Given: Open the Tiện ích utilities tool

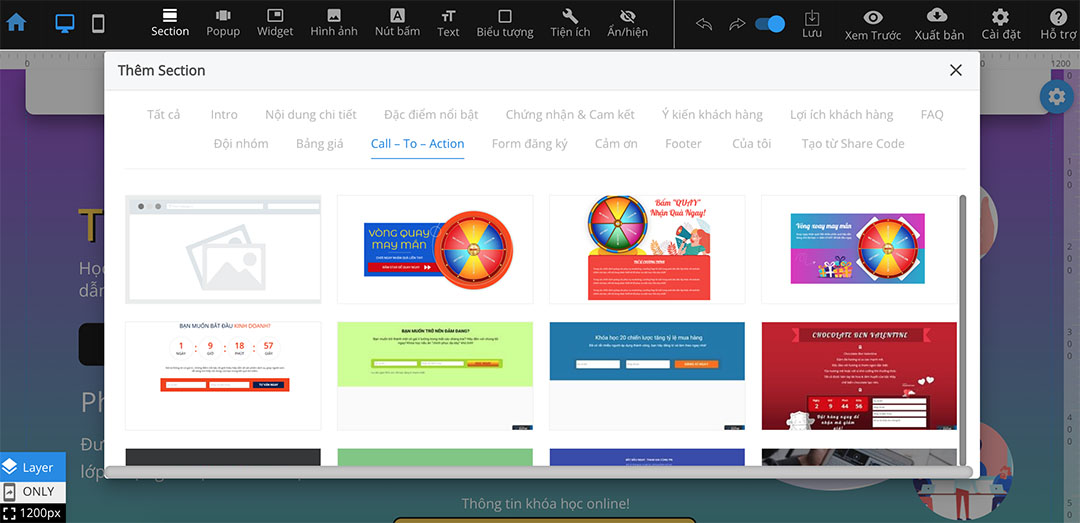Looking at the screenshot, I should pos(570,23).
